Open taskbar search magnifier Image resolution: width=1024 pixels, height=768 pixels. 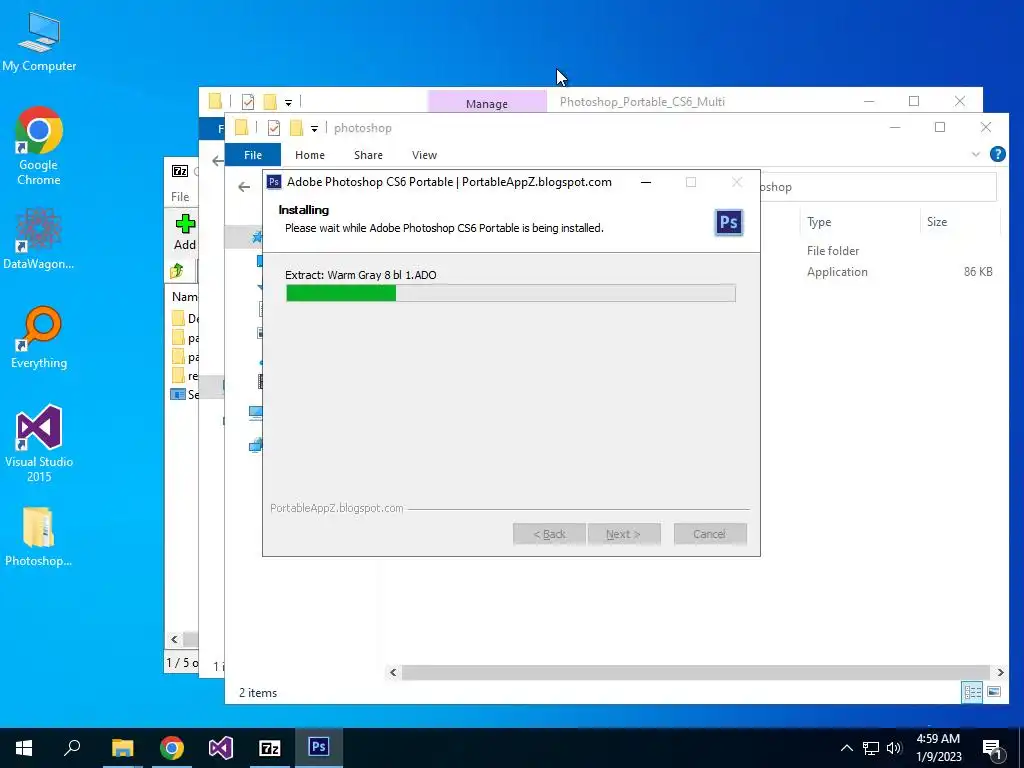point(72,748)
